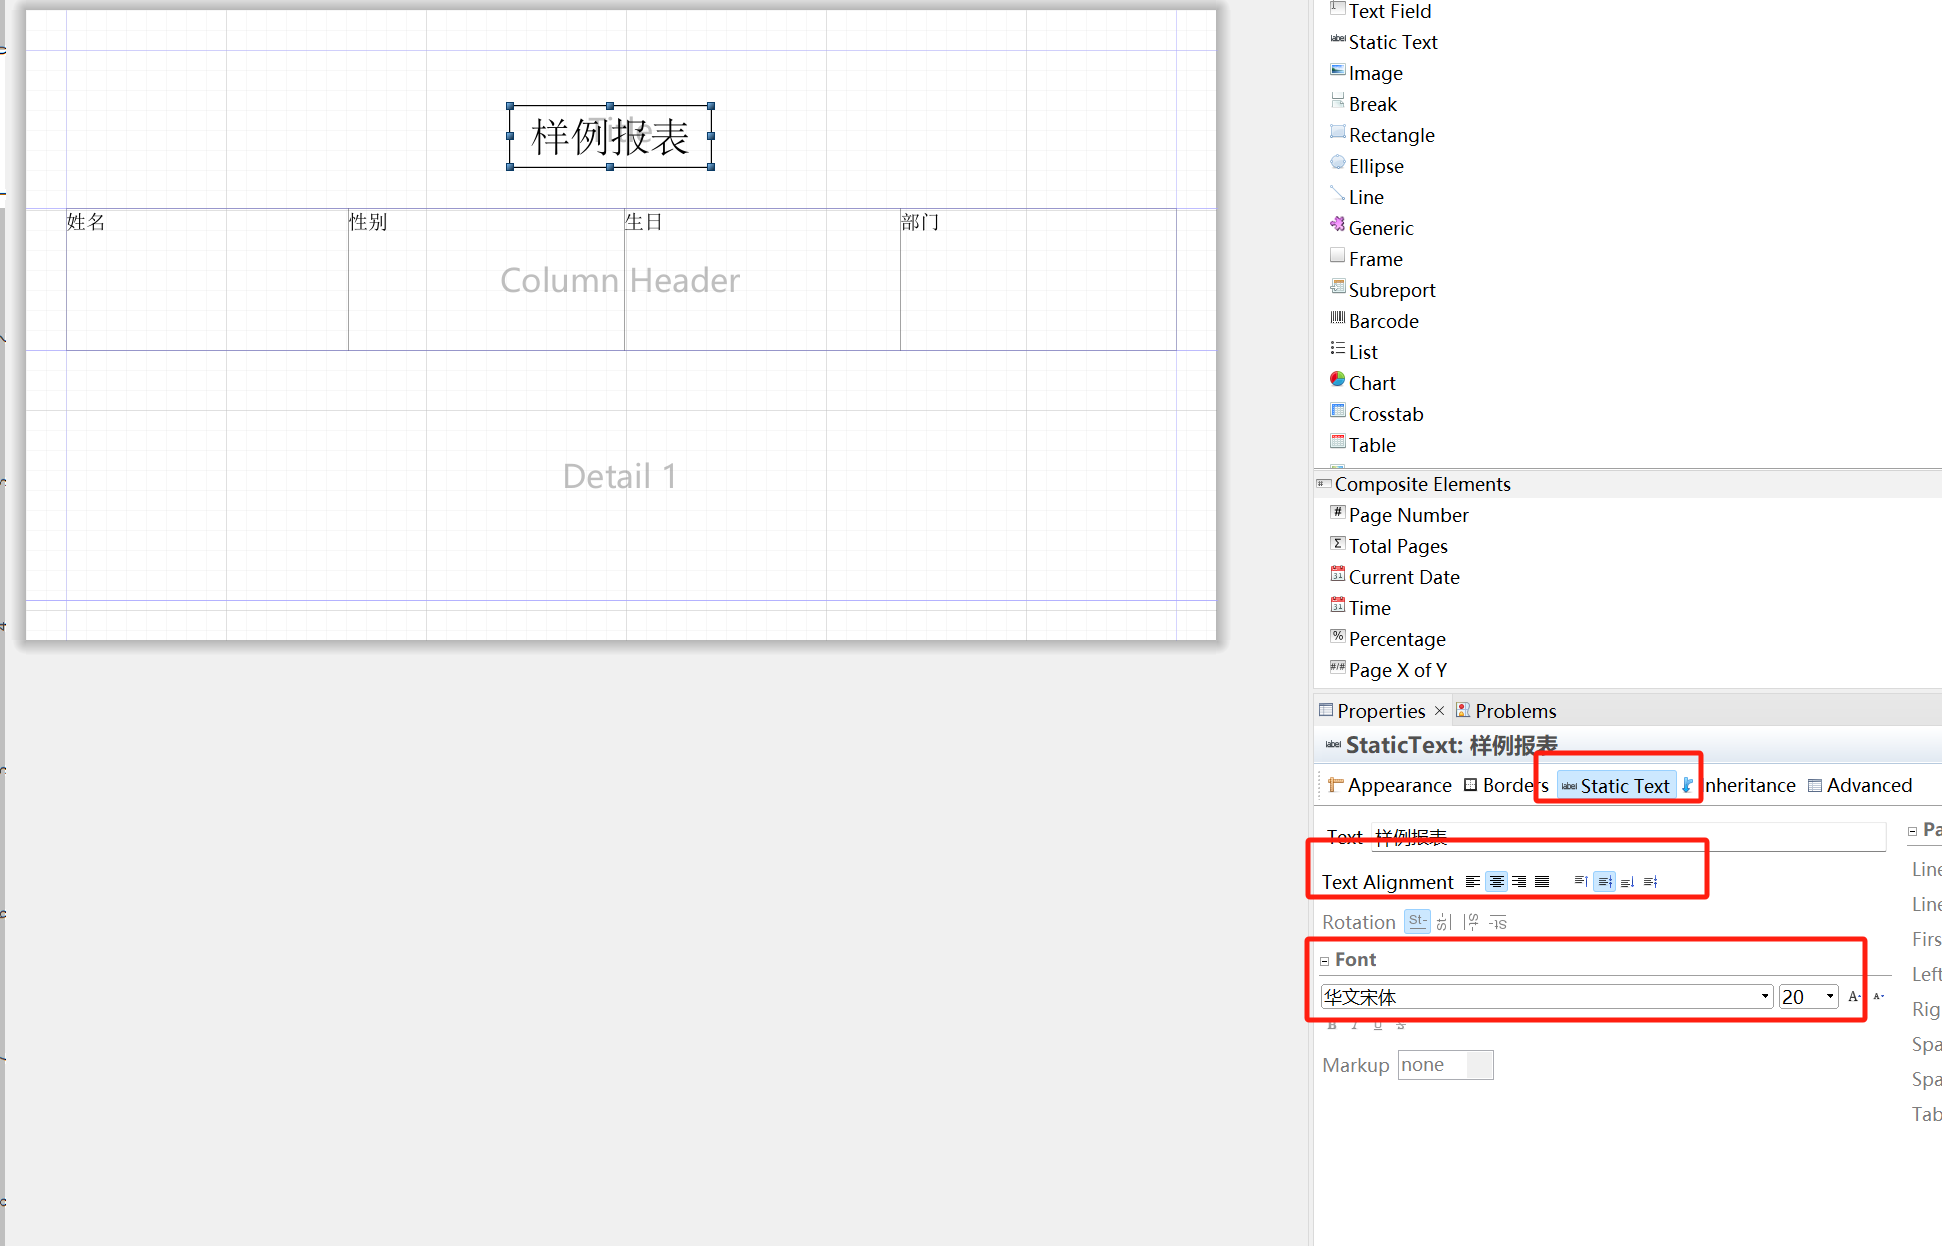Viewport: 1942px width, 1246px height.
Task: Set vertical alignment to bottom
Action: (x=1627, y=881)
